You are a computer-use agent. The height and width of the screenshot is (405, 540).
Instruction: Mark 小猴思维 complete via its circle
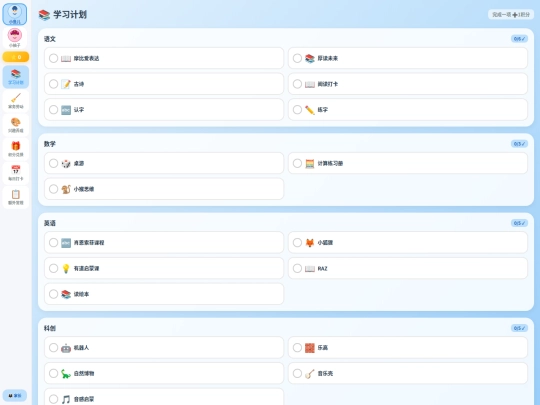[53, 189]
